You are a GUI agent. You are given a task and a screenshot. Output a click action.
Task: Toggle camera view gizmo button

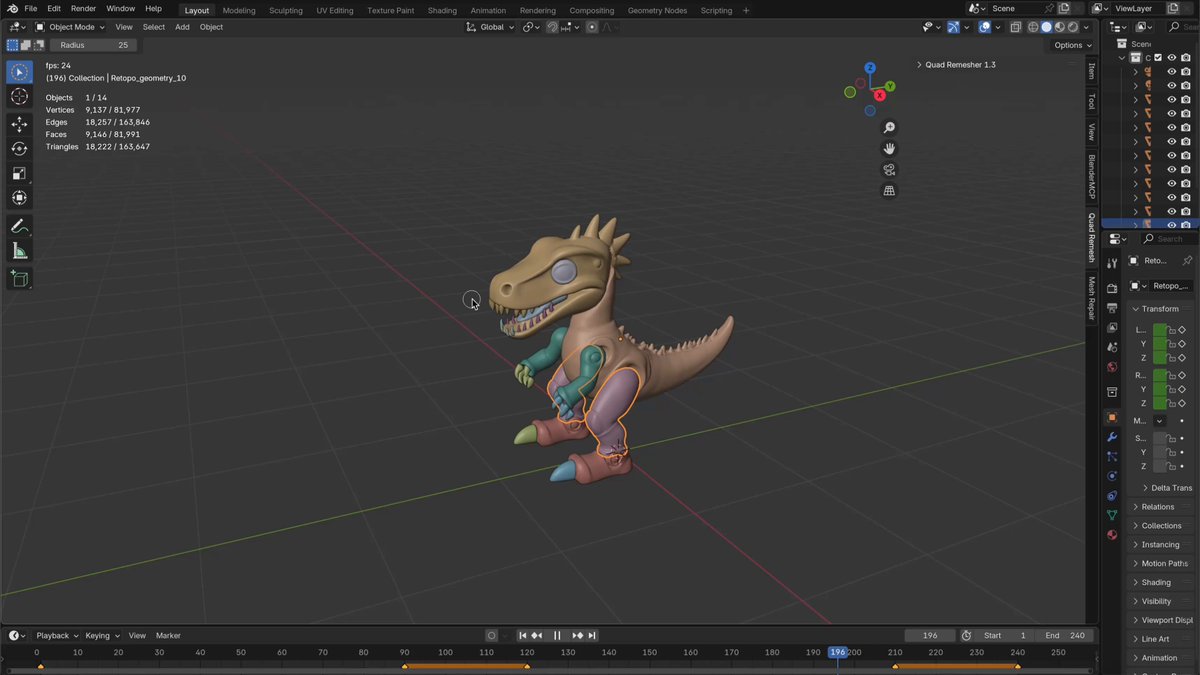(x=889, y=170)
